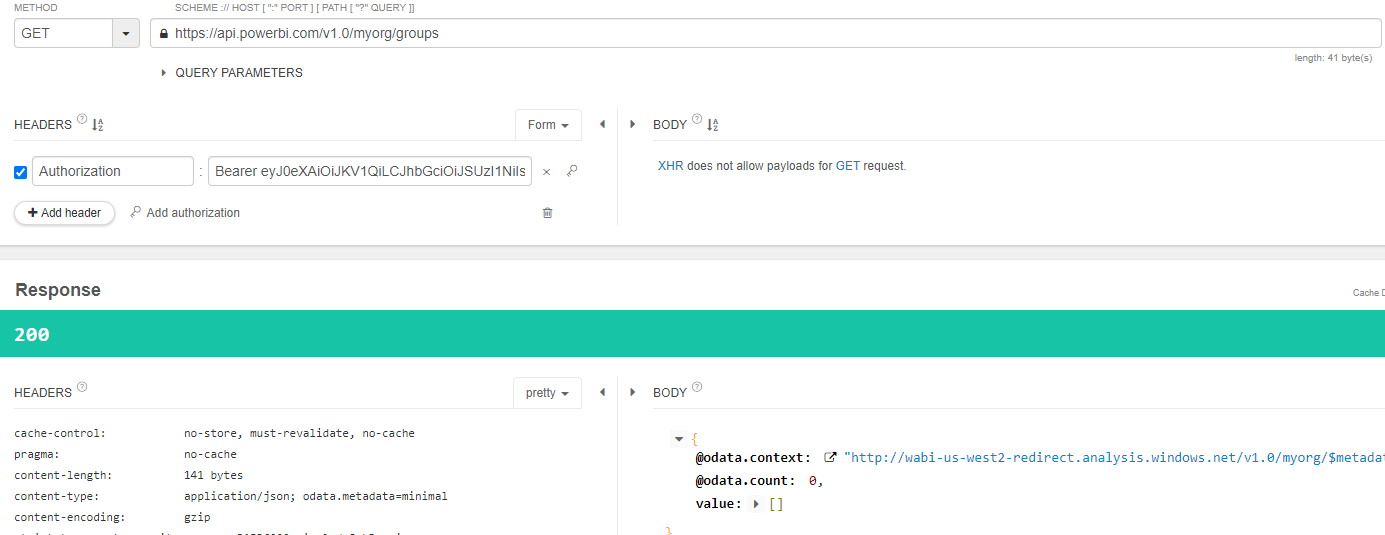
Task: Open the XHR link in the body message
Action: [670, 166]
